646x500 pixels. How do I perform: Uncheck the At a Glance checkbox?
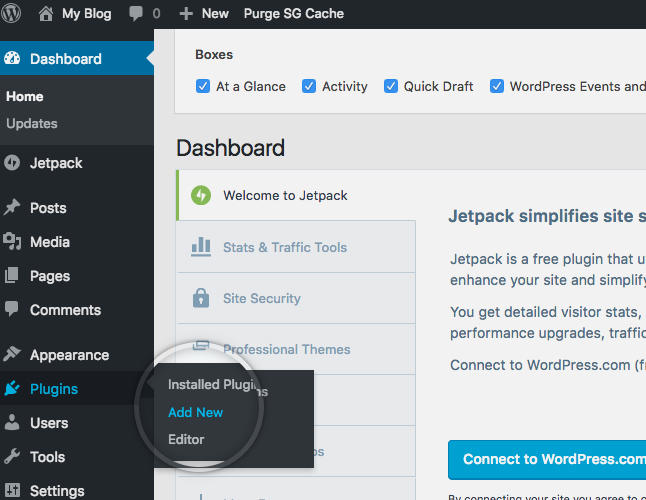204,86
